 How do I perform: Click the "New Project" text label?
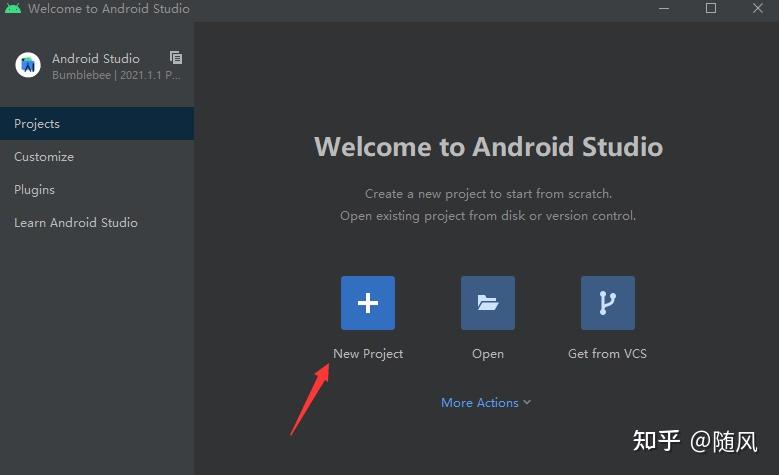click(x=368, y=354)
